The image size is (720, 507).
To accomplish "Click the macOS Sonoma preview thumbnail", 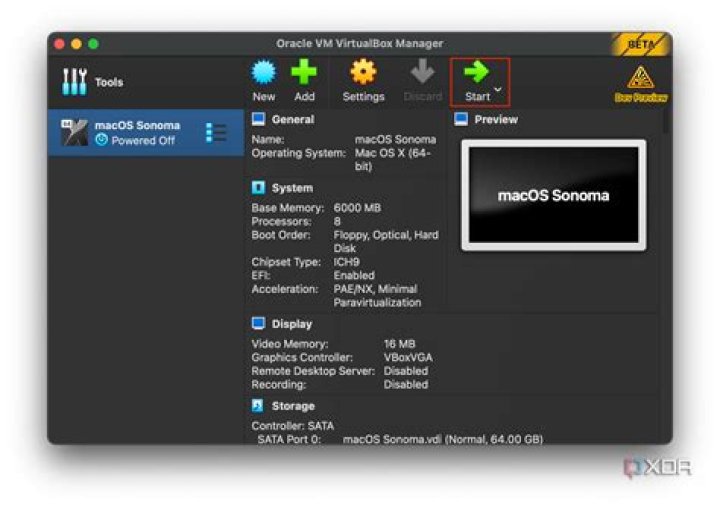I will click(553, 195).
